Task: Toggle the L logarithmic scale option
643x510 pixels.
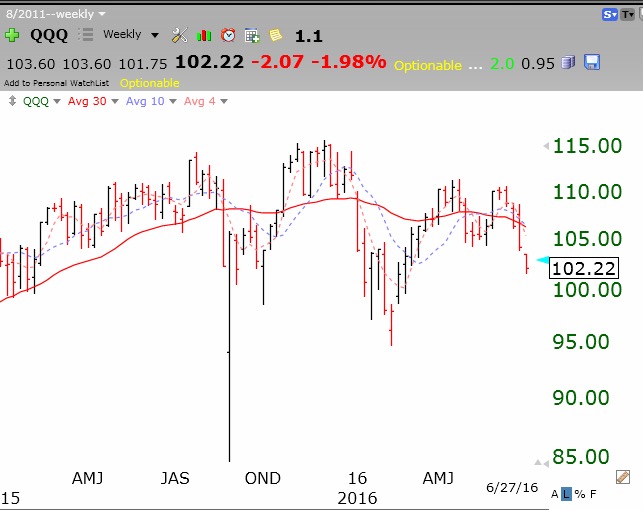Action: [566, 494]
